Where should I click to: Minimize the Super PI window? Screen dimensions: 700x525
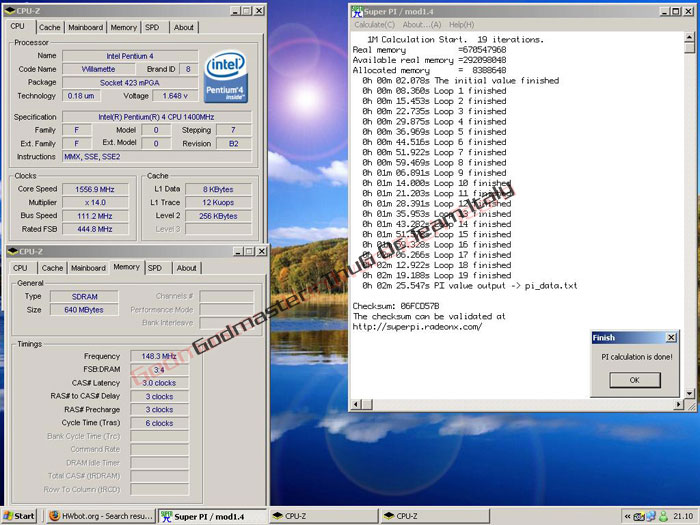point(665,12)
